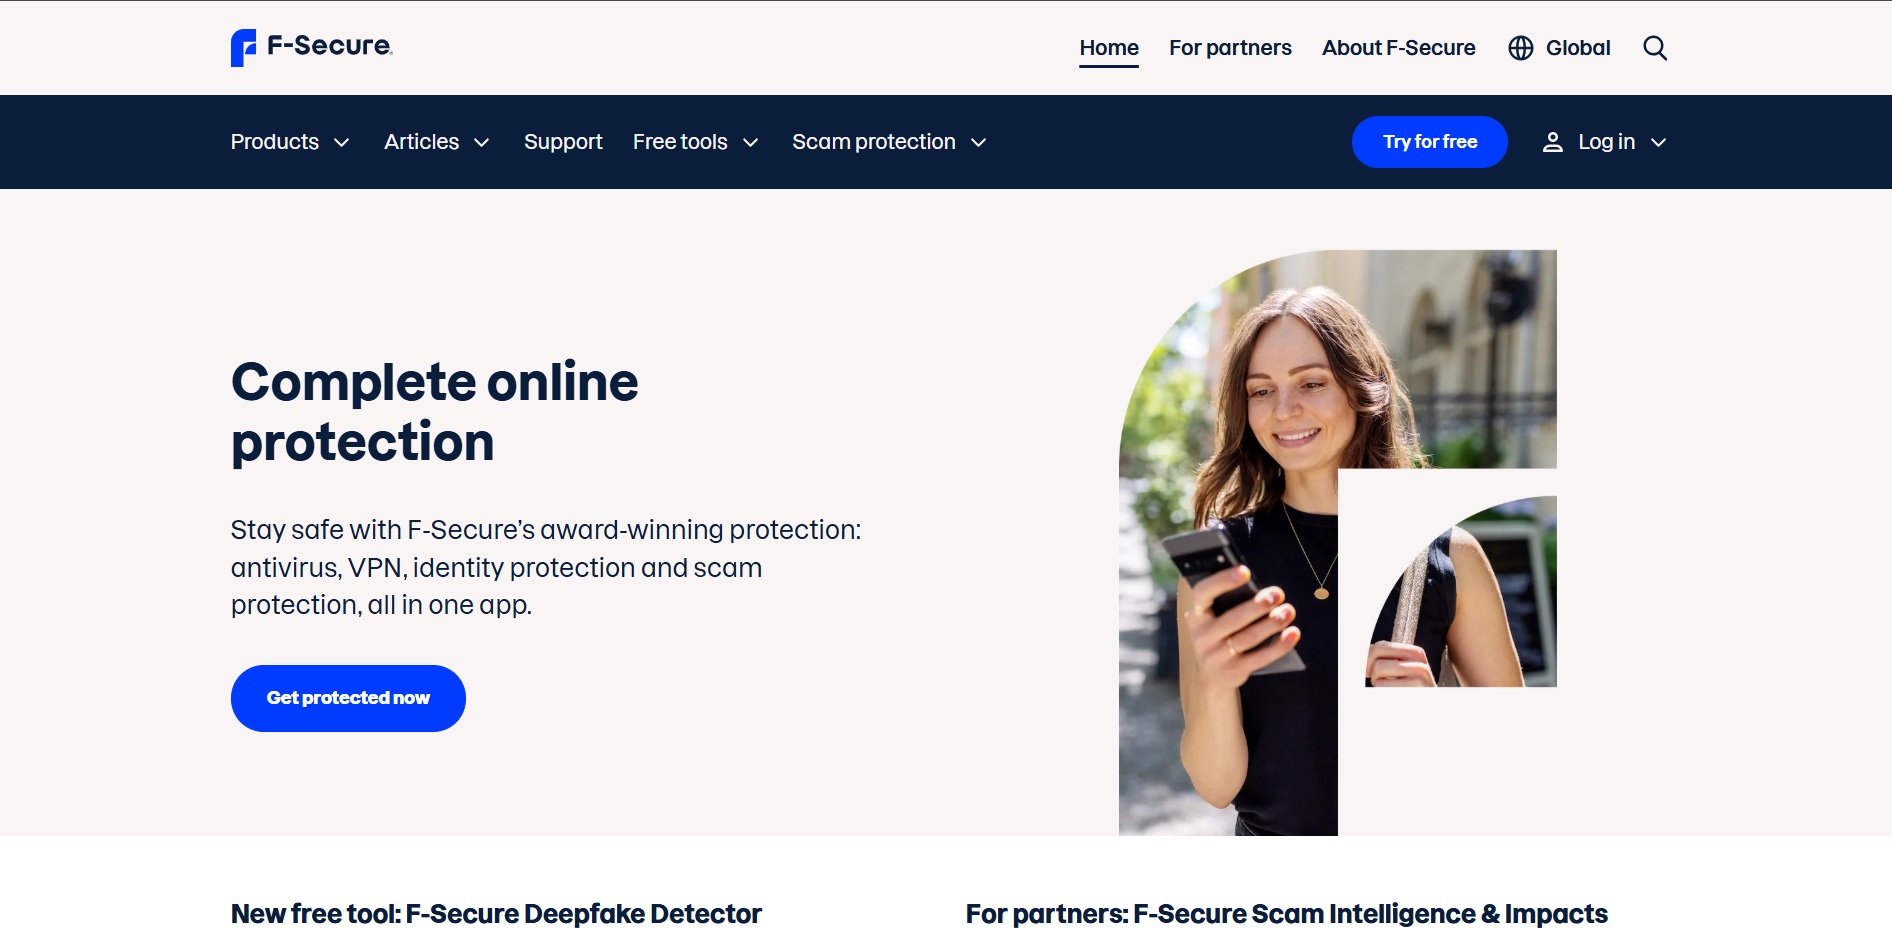Click the user account icon beside Log in
The image size is (1892, 937).
(x=1552, y=142)
